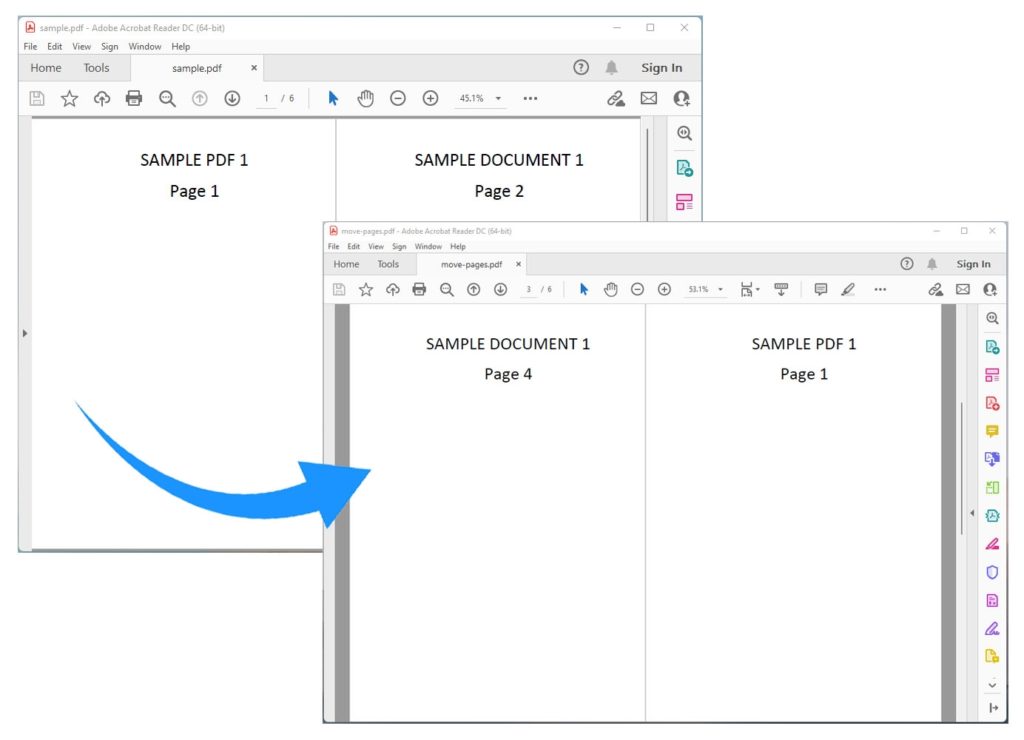Activate the Selection arrow tool in sample.pdf toolbar

[x=333, y=98]
